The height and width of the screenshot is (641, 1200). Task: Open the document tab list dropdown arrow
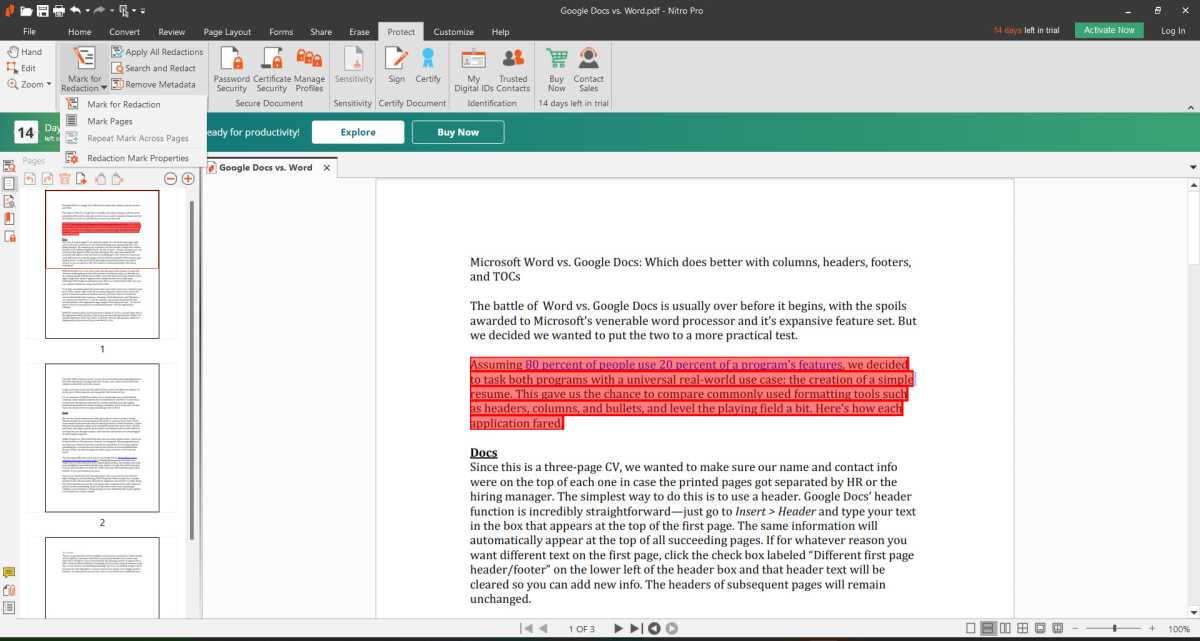[x=1192, y=168]
